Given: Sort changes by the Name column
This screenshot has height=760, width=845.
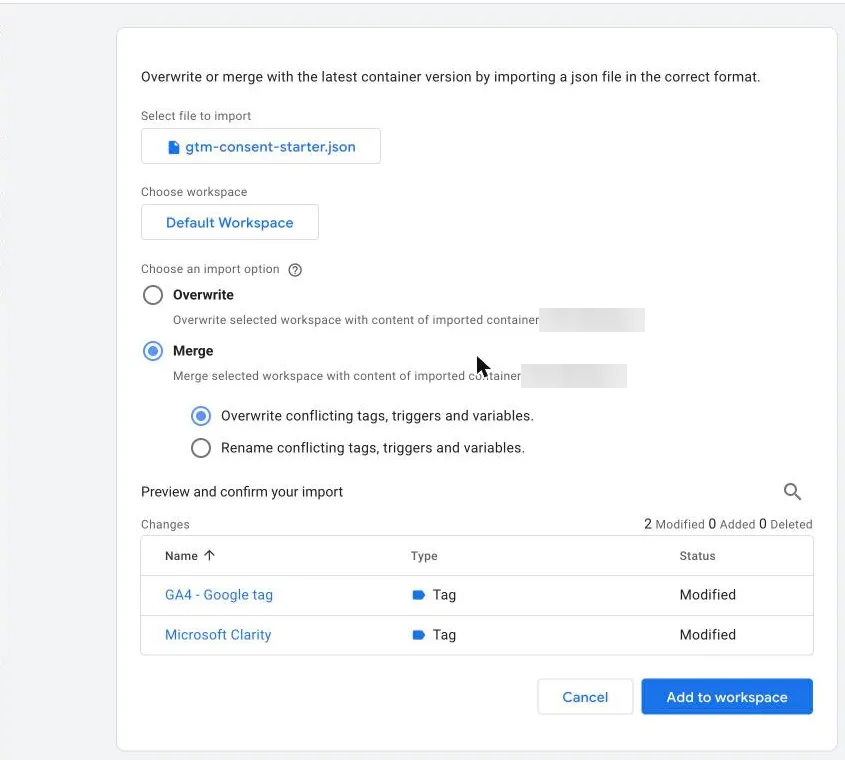Looking at the screenshot, I should coord(190,556).
